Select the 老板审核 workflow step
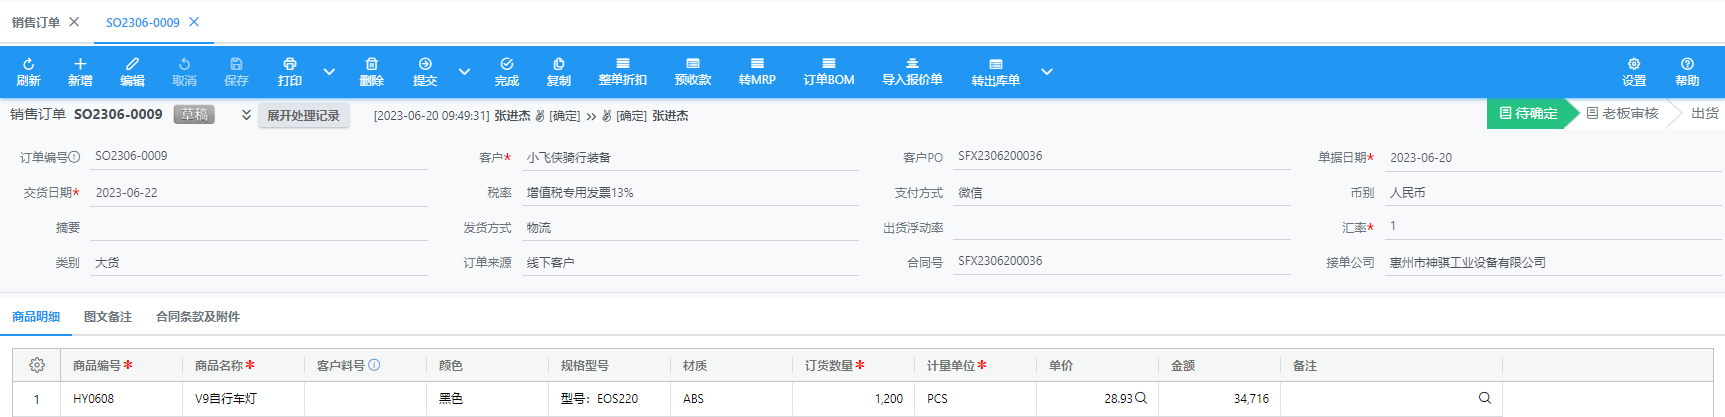This screenshot has width=1725, height=417. 1622,114
